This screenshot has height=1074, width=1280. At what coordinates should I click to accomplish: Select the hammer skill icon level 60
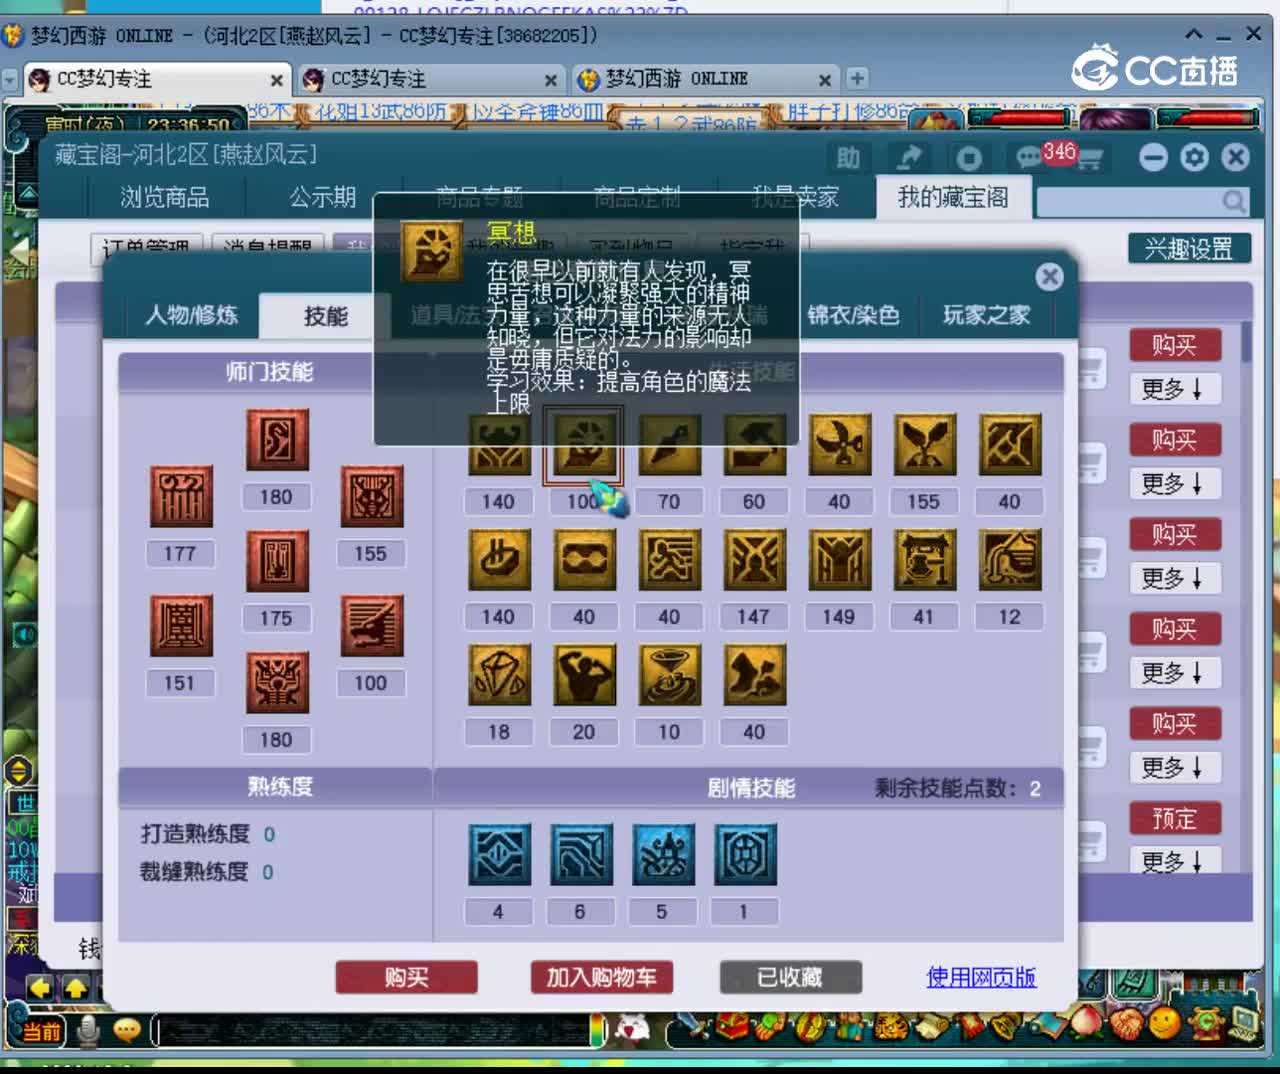[x=753, y=446]
